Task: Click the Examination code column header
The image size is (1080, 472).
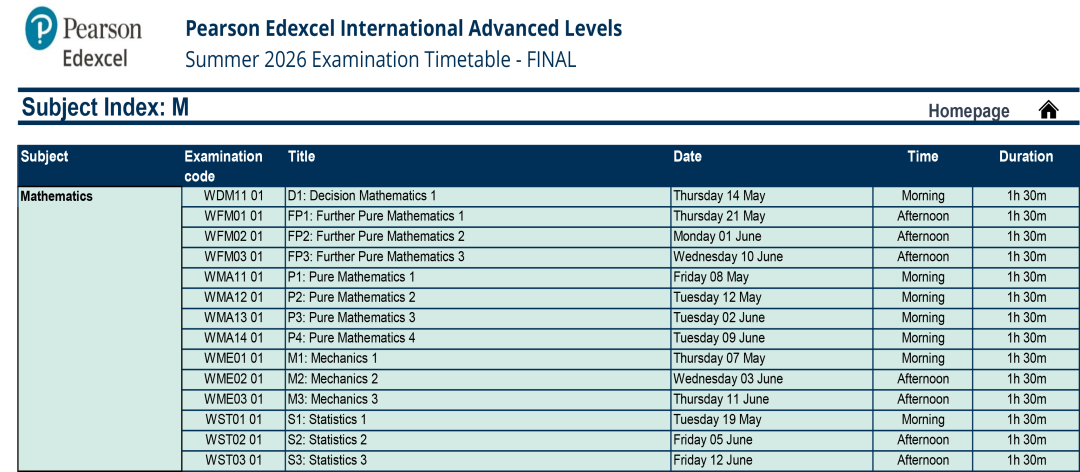Action: (x=223, y=166)
